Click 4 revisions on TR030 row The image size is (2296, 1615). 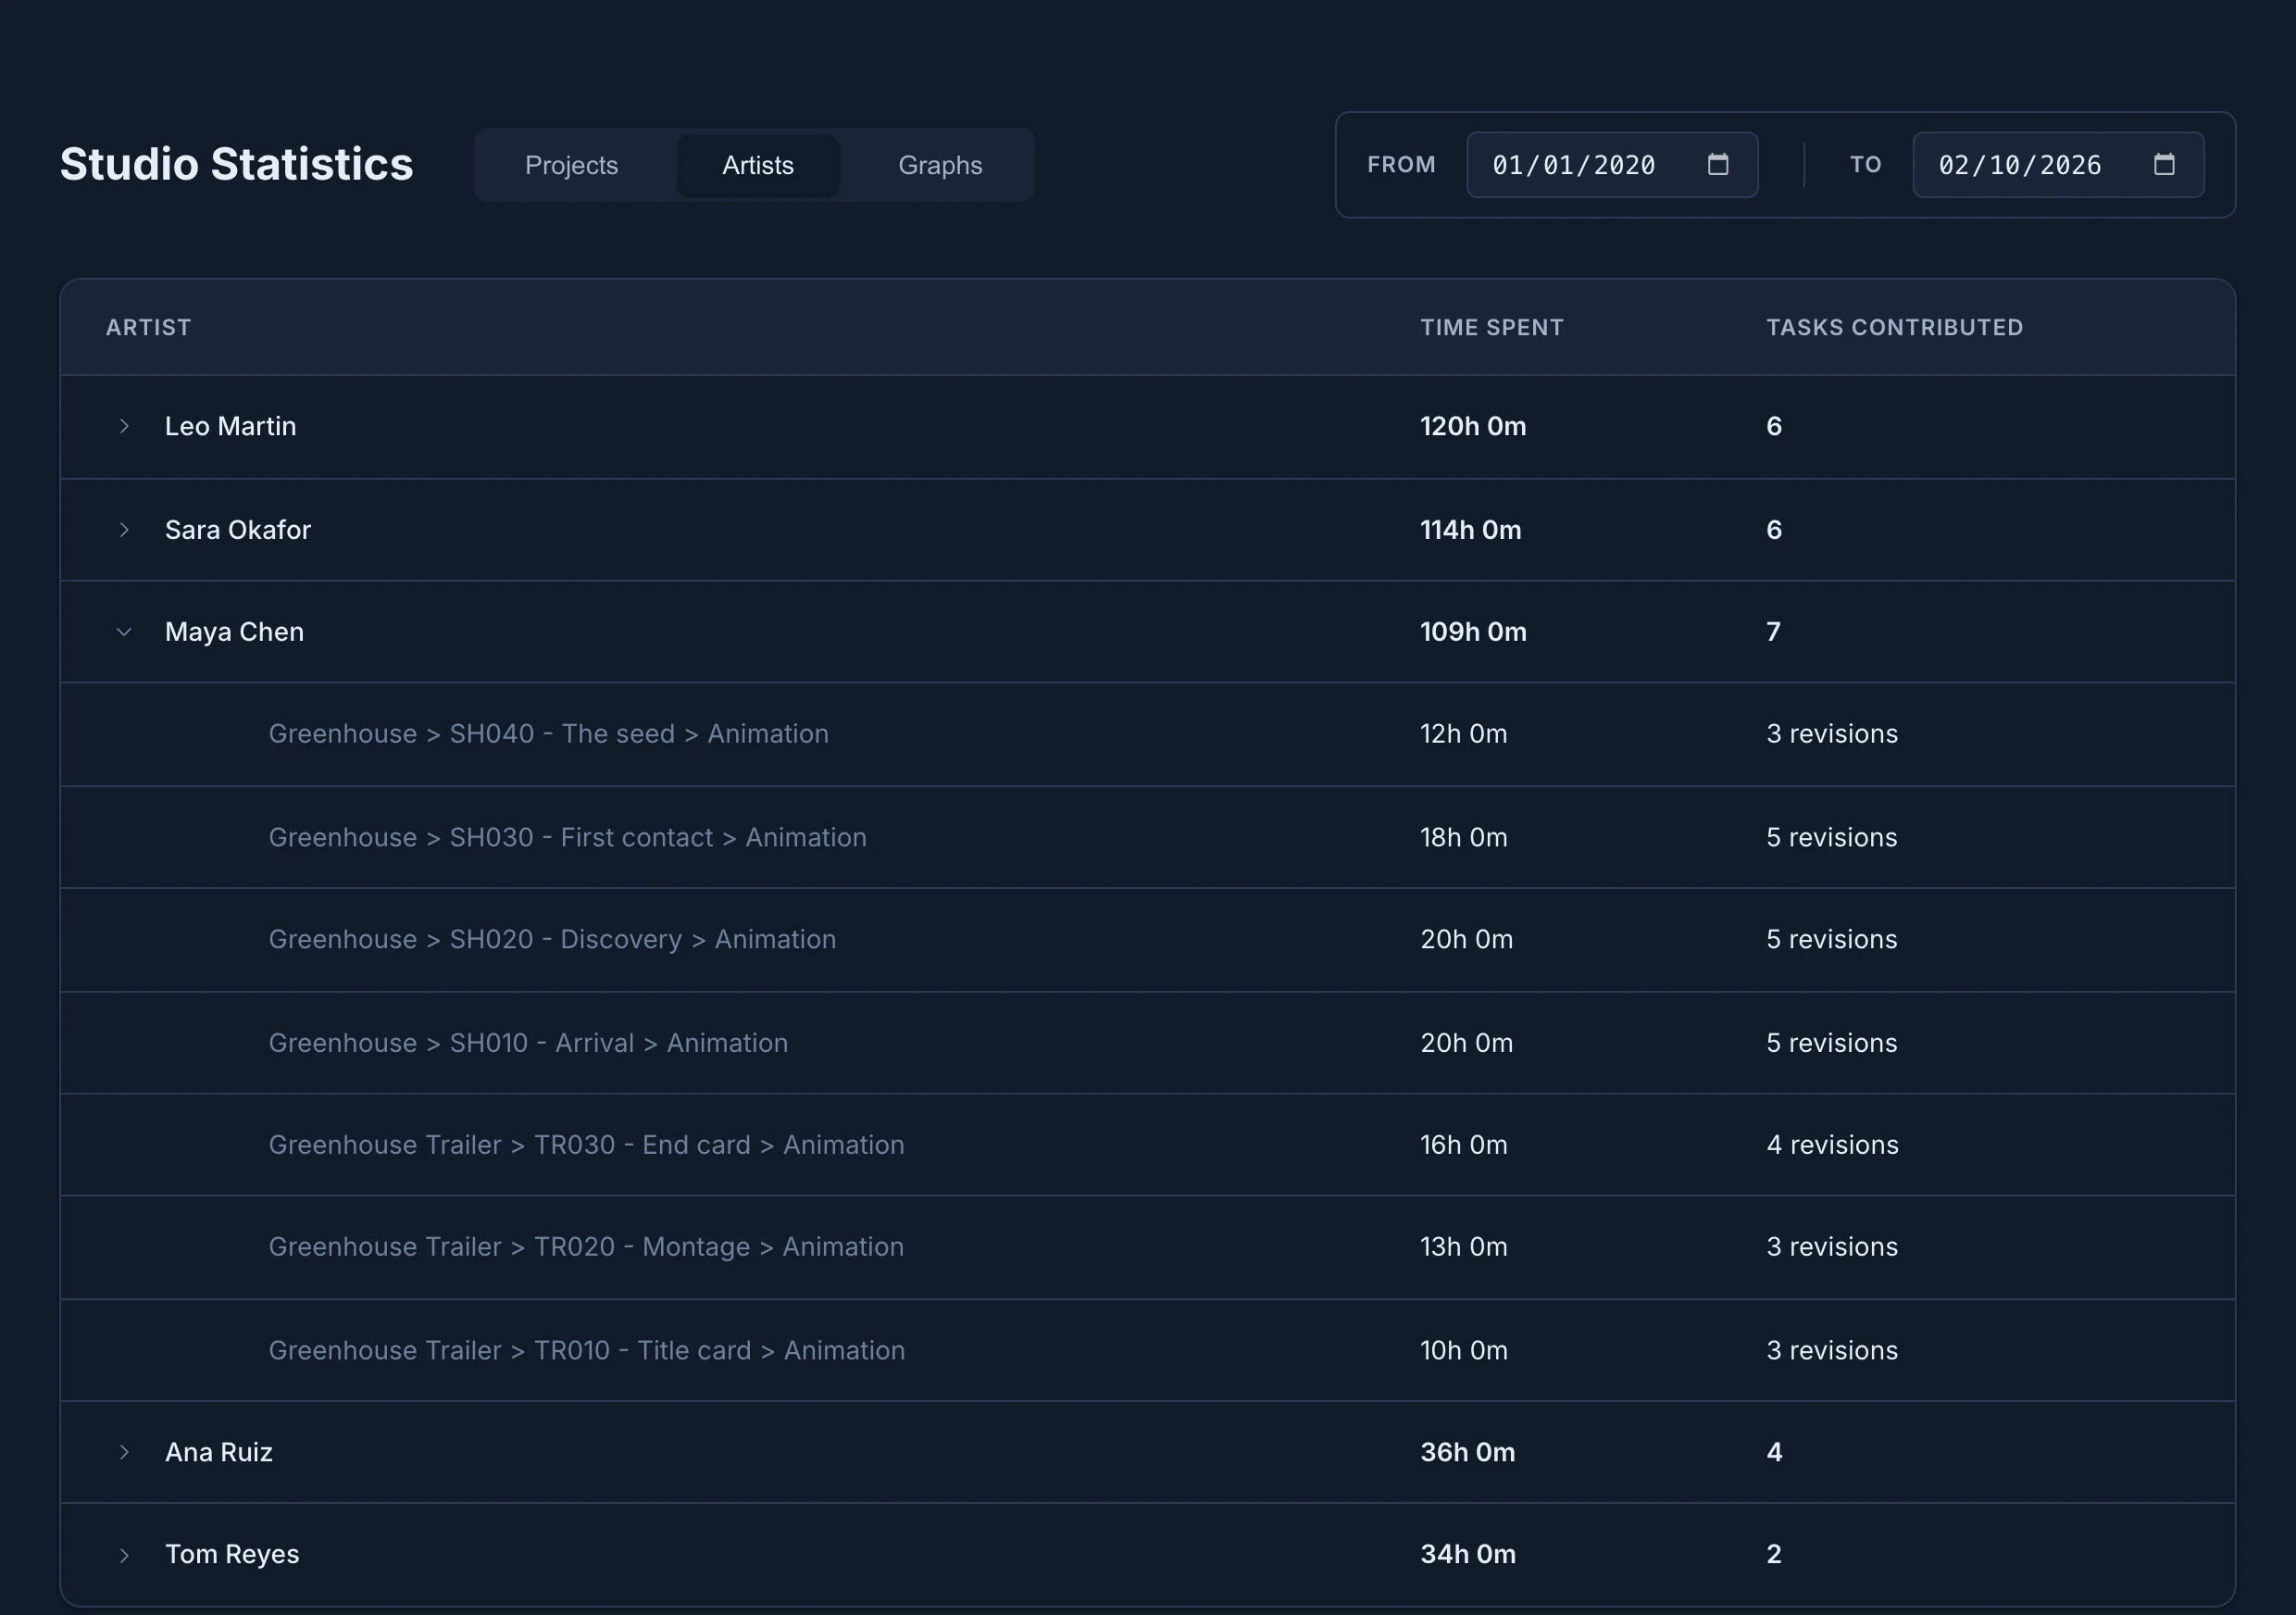coord(1832,1145)
